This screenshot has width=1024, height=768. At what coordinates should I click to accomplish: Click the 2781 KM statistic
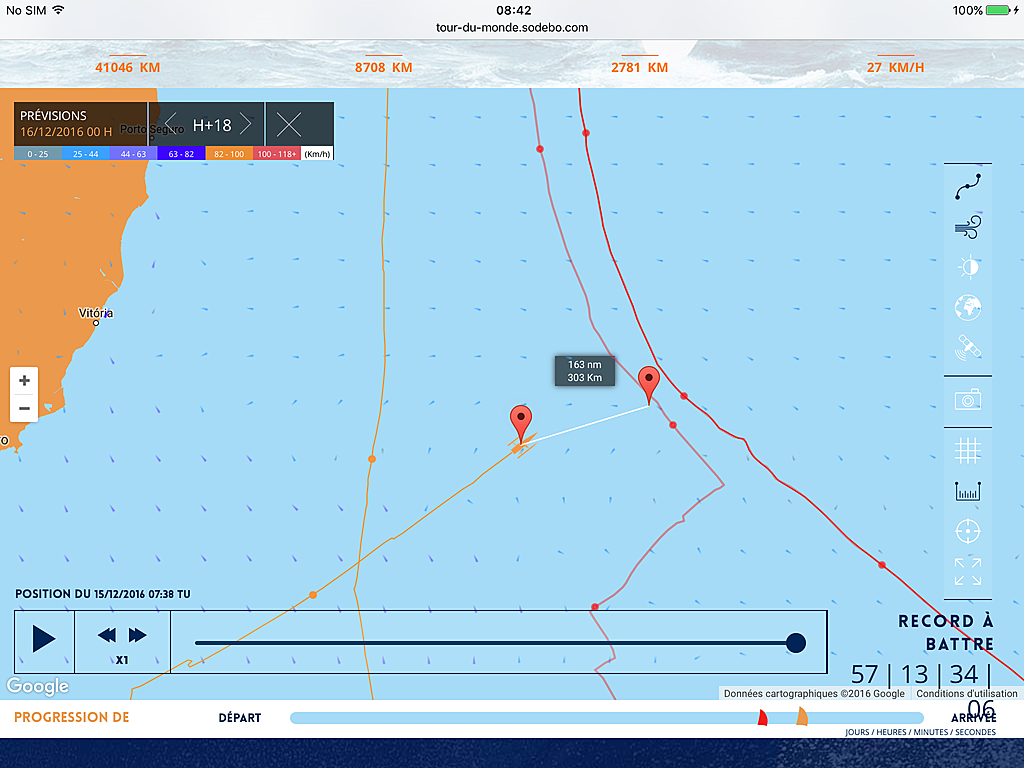click(x=639, y=67)
